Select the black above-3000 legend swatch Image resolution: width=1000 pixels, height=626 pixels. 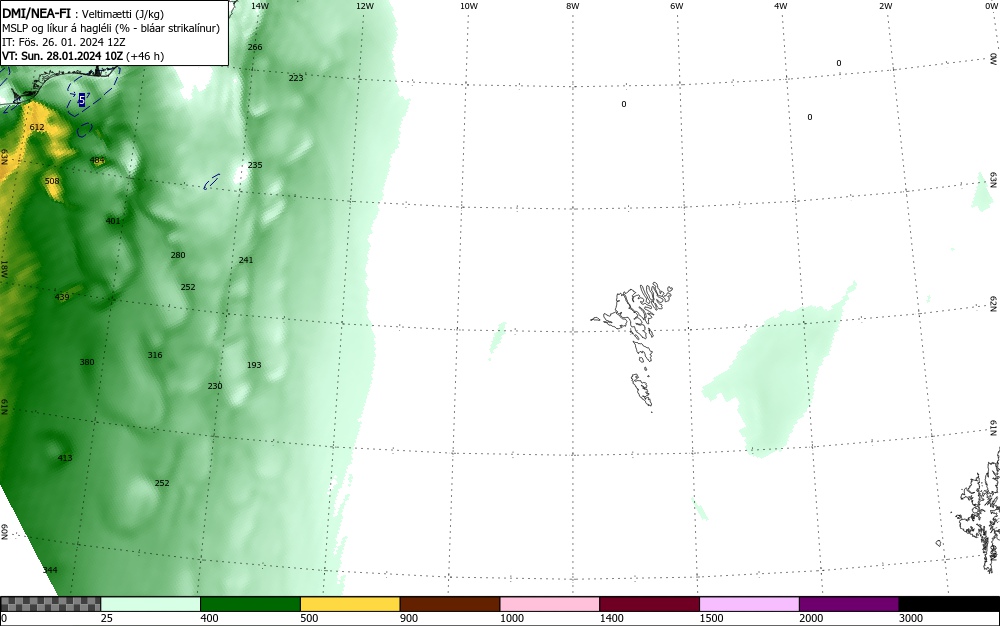(949, 604)
